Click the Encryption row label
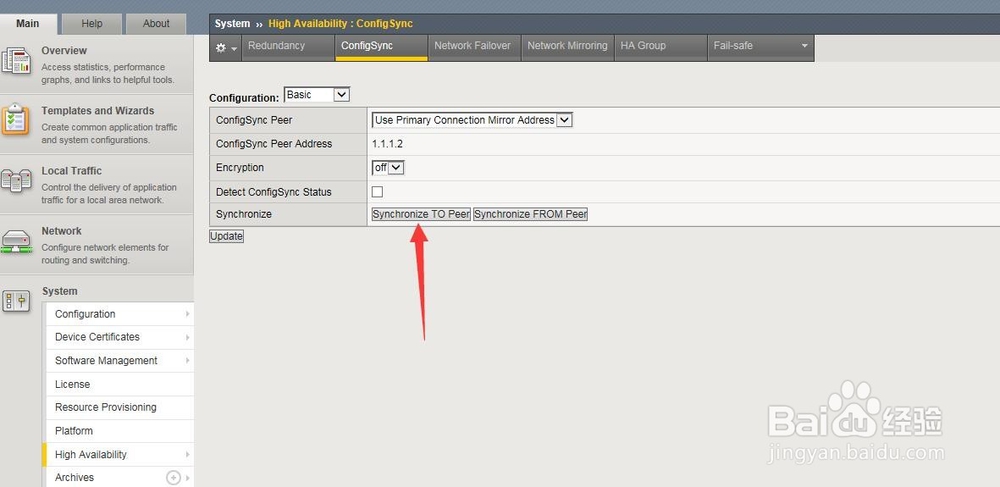This screenshot has height=487, width=1000. [240, 168]
